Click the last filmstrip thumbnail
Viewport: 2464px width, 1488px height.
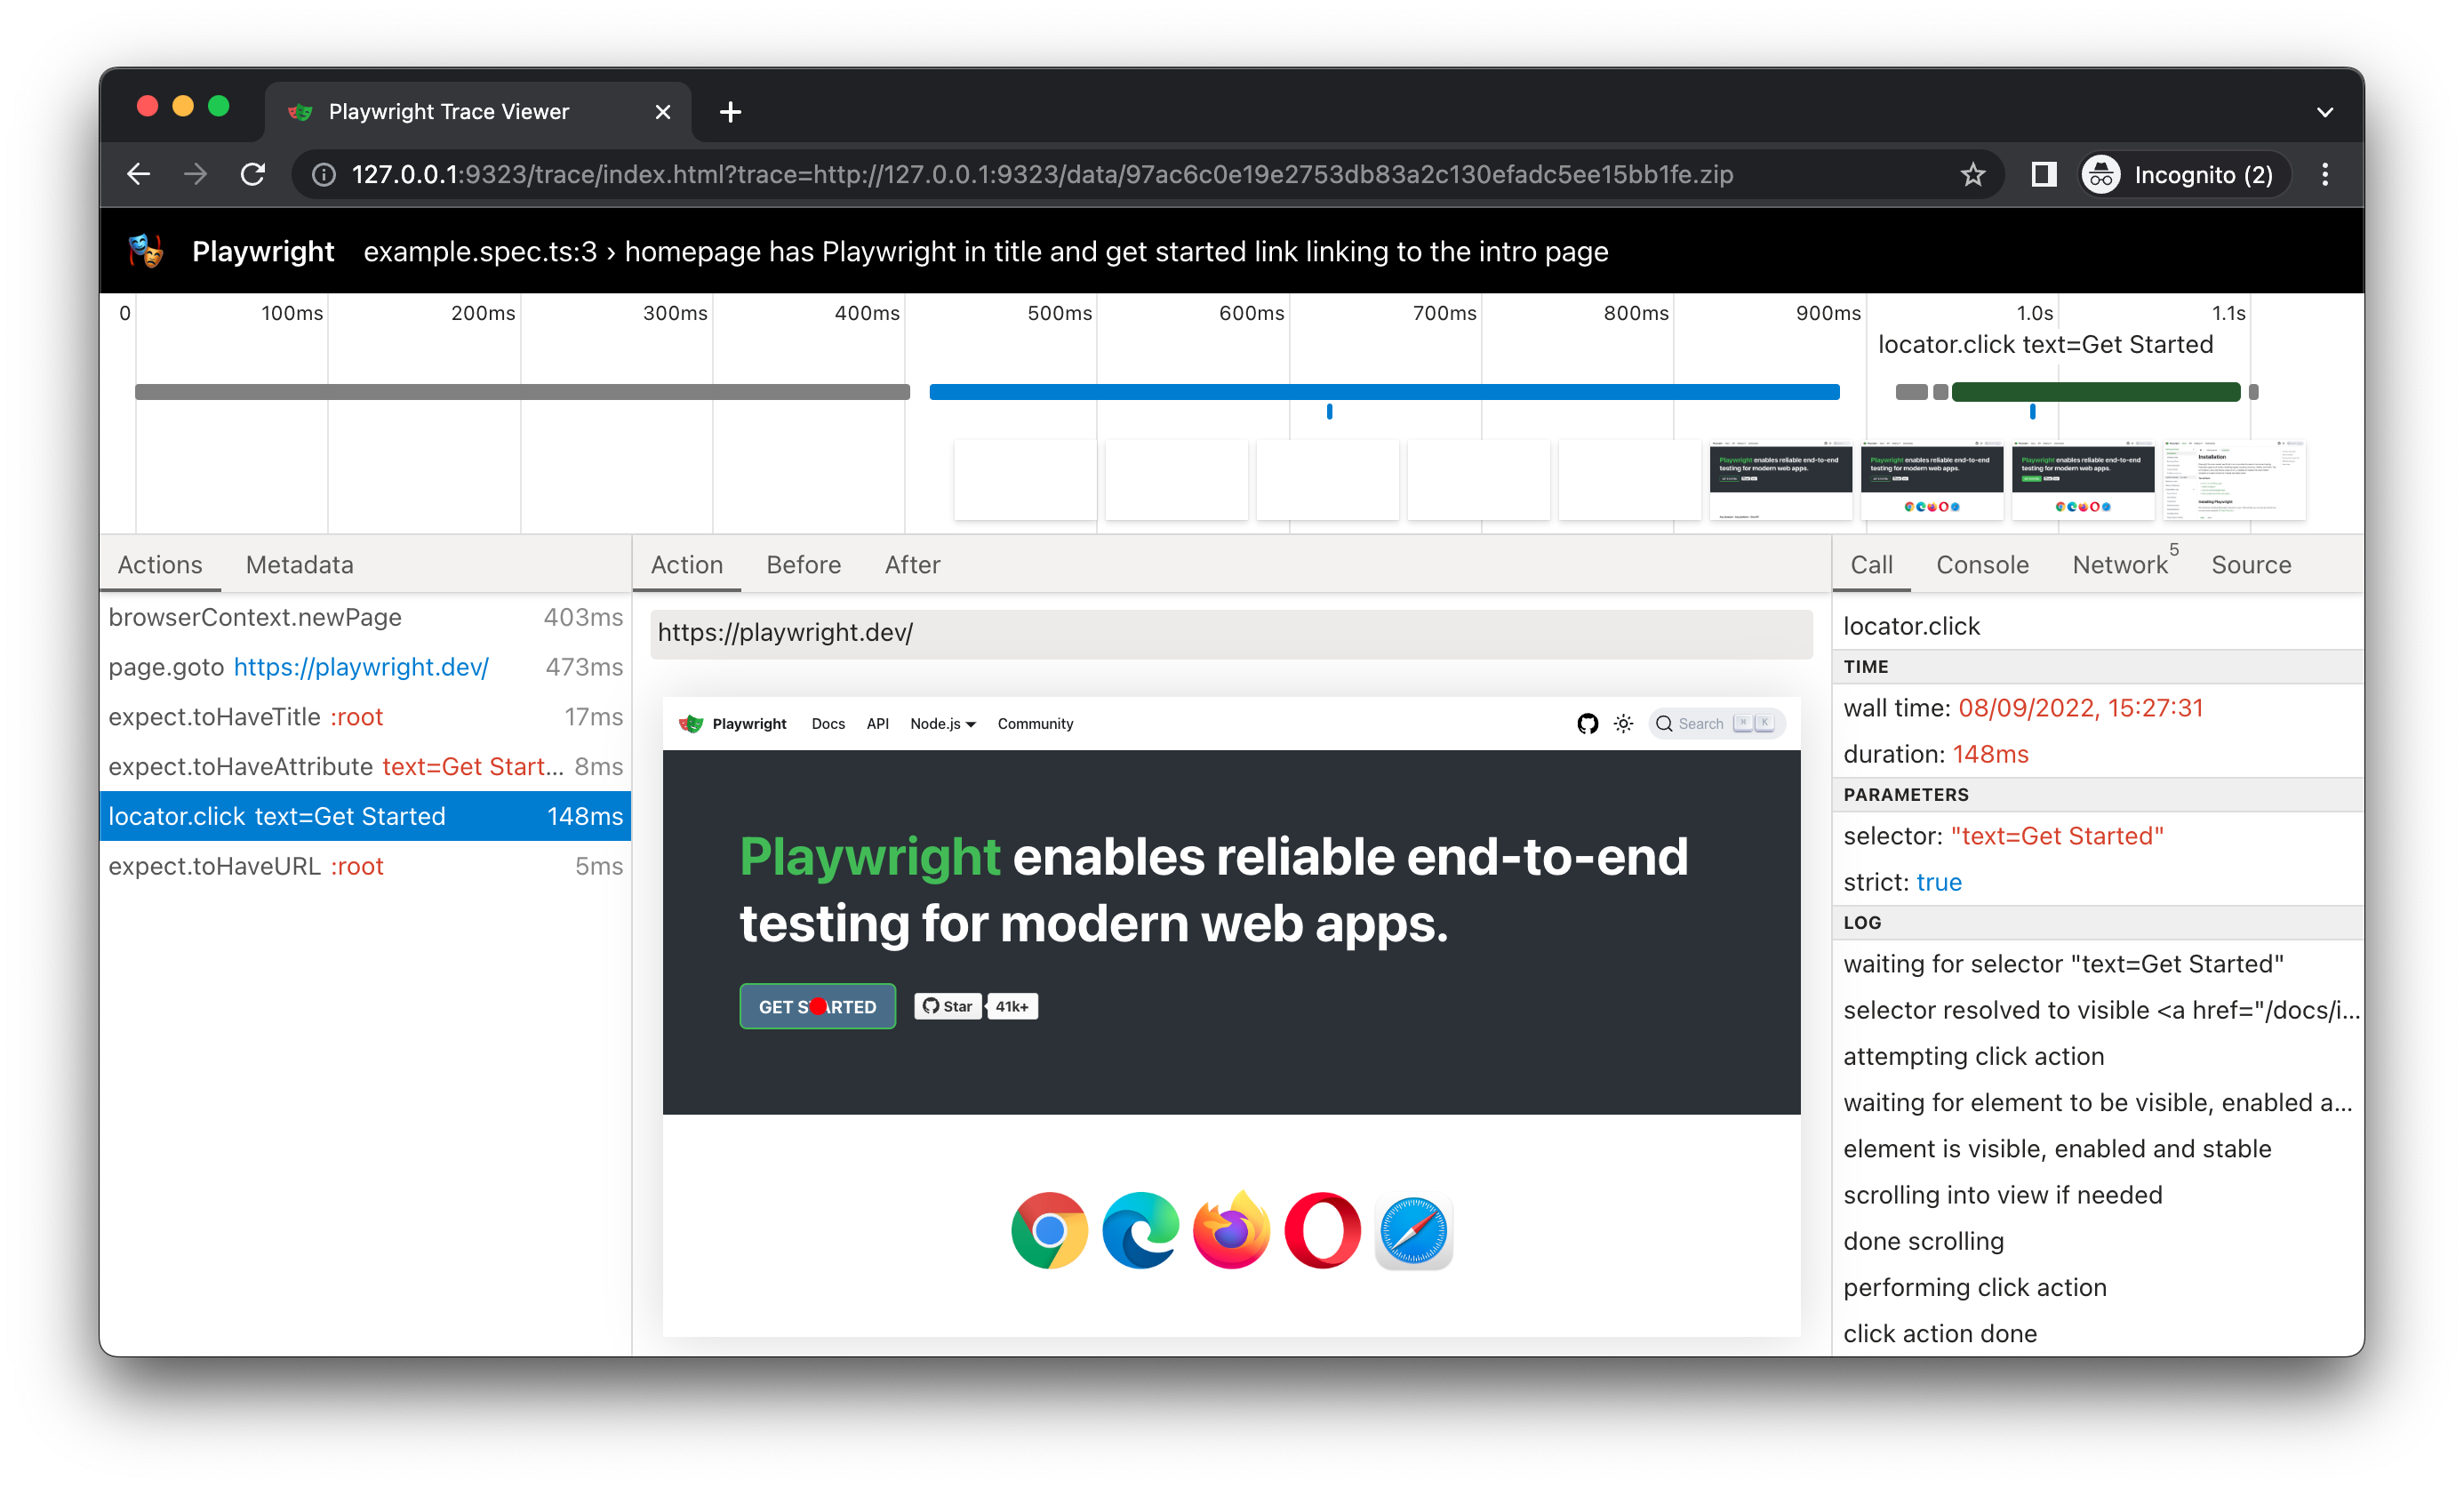[2234, 480]
